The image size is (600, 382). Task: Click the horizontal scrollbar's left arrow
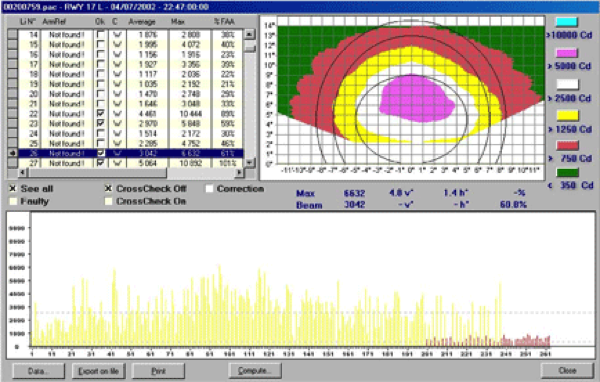(x=23, y=173)
